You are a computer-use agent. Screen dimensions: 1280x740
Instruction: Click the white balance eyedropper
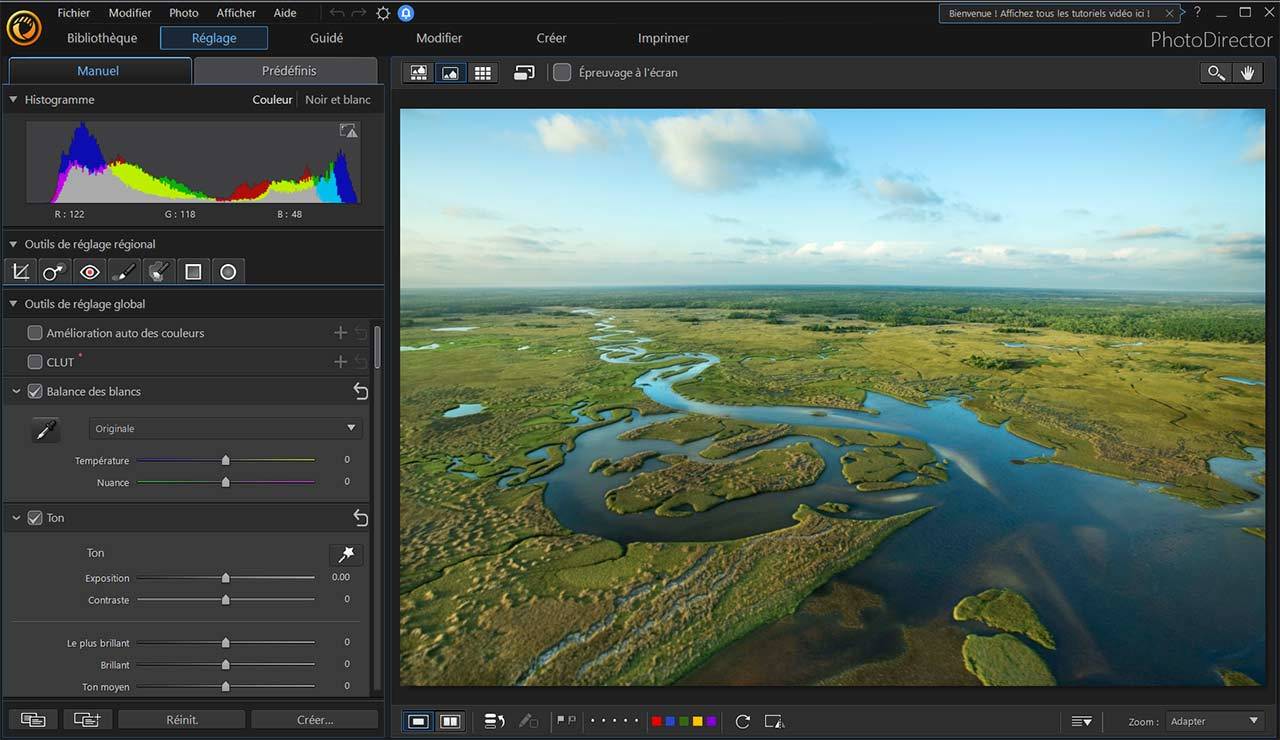click(45, 430)
